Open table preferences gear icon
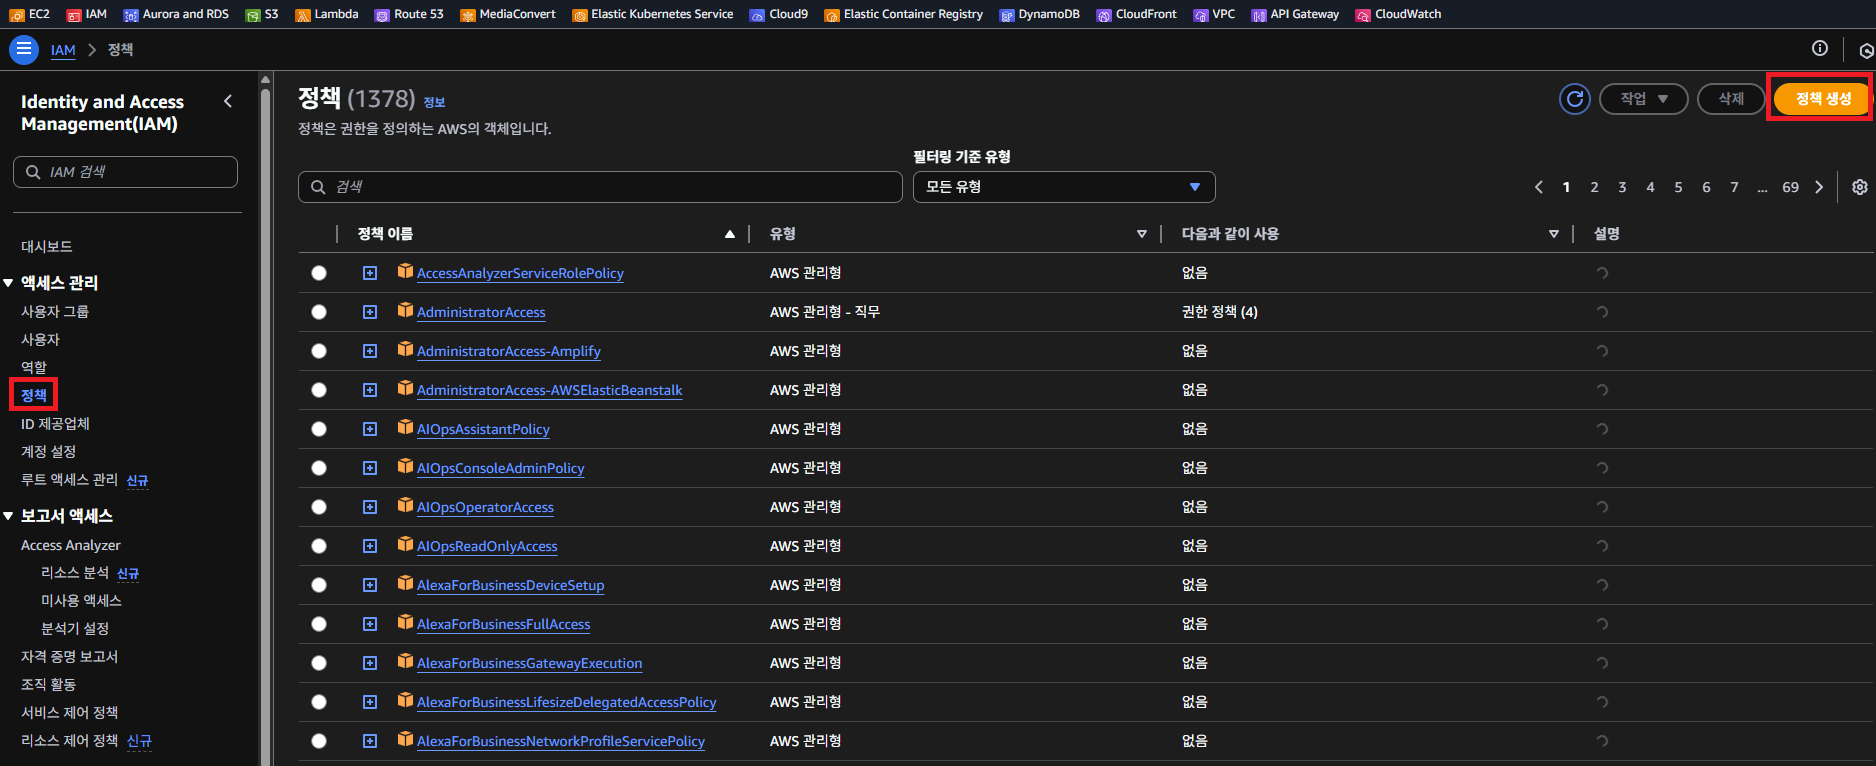Image resolution: width=1876 pixels, height=766 pixels. click(1859, 187)
